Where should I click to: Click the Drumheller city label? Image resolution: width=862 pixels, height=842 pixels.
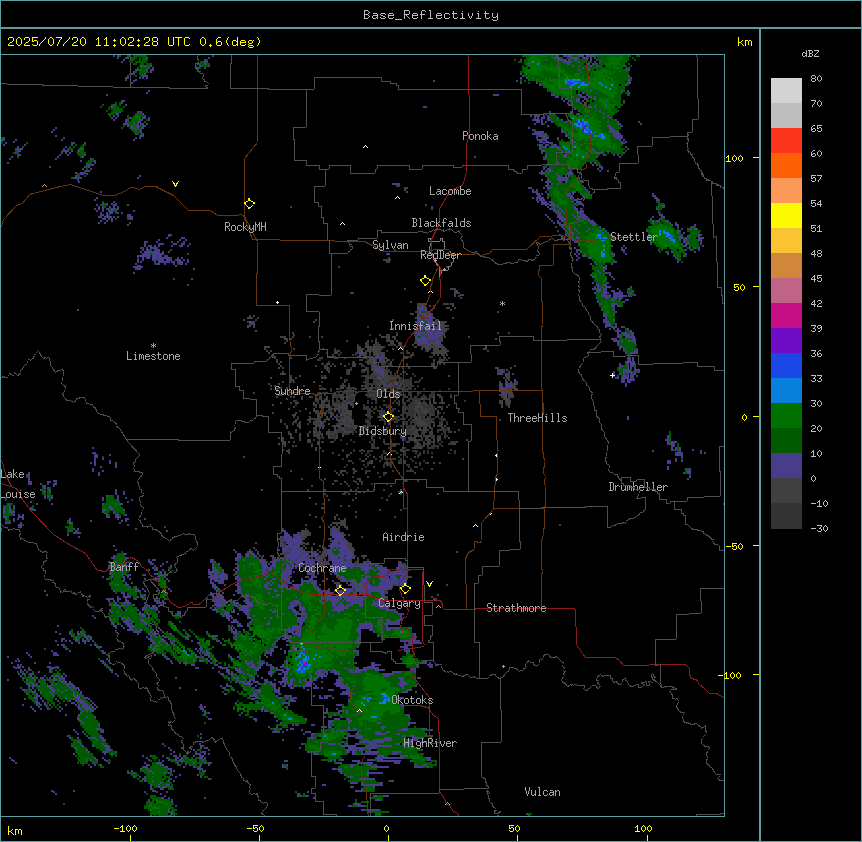638,487
